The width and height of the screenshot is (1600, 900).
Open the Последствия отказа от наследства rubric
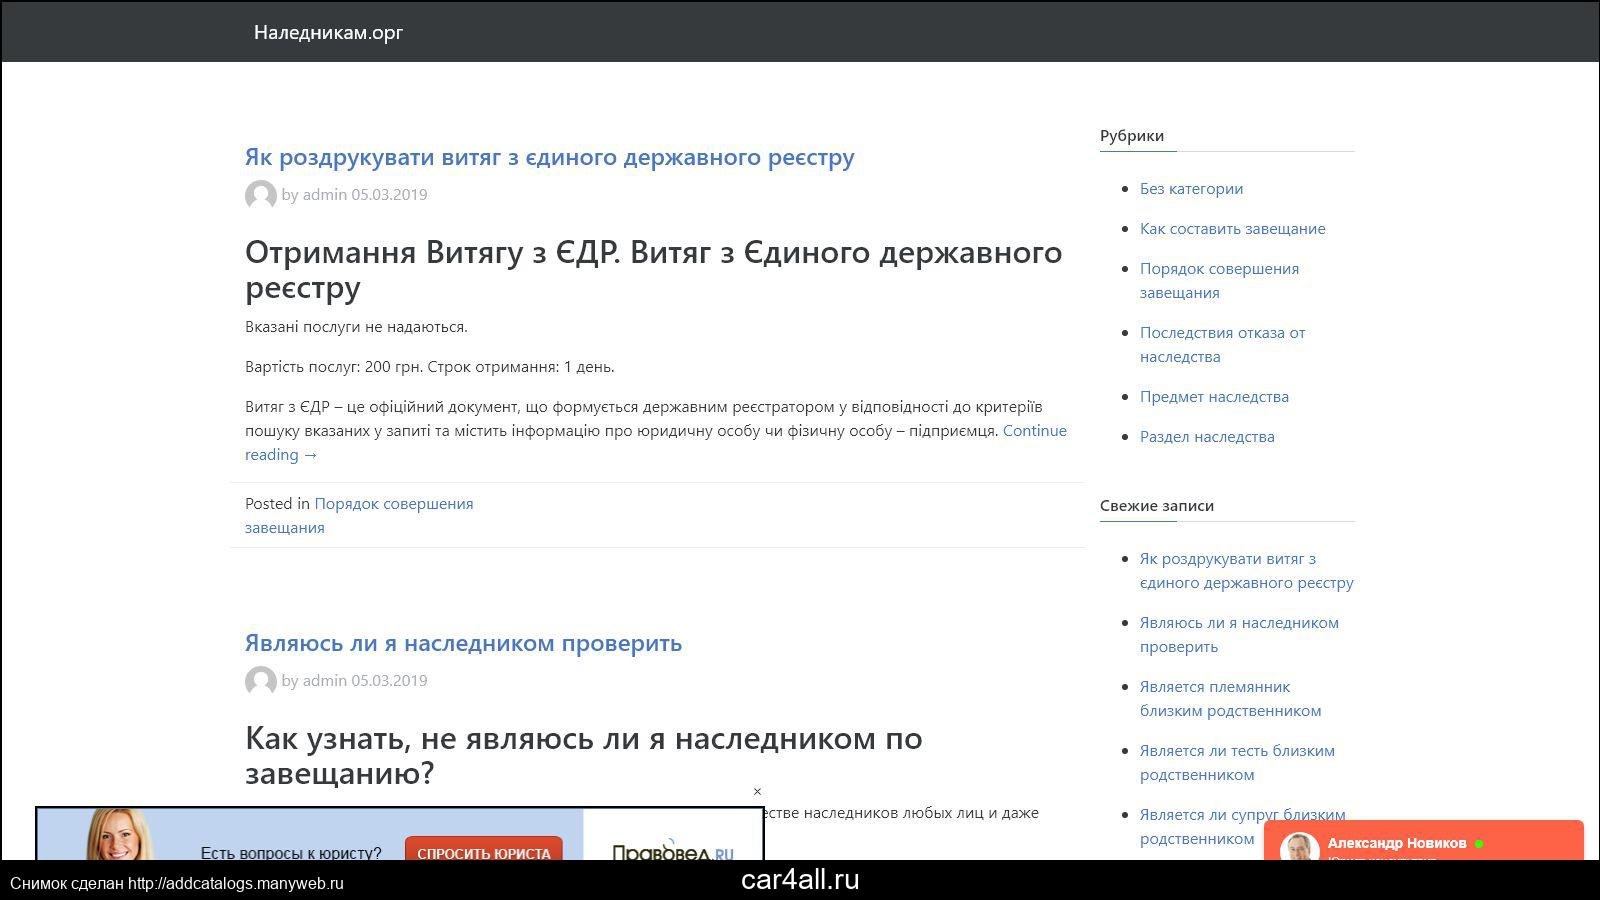(1222, 333)
